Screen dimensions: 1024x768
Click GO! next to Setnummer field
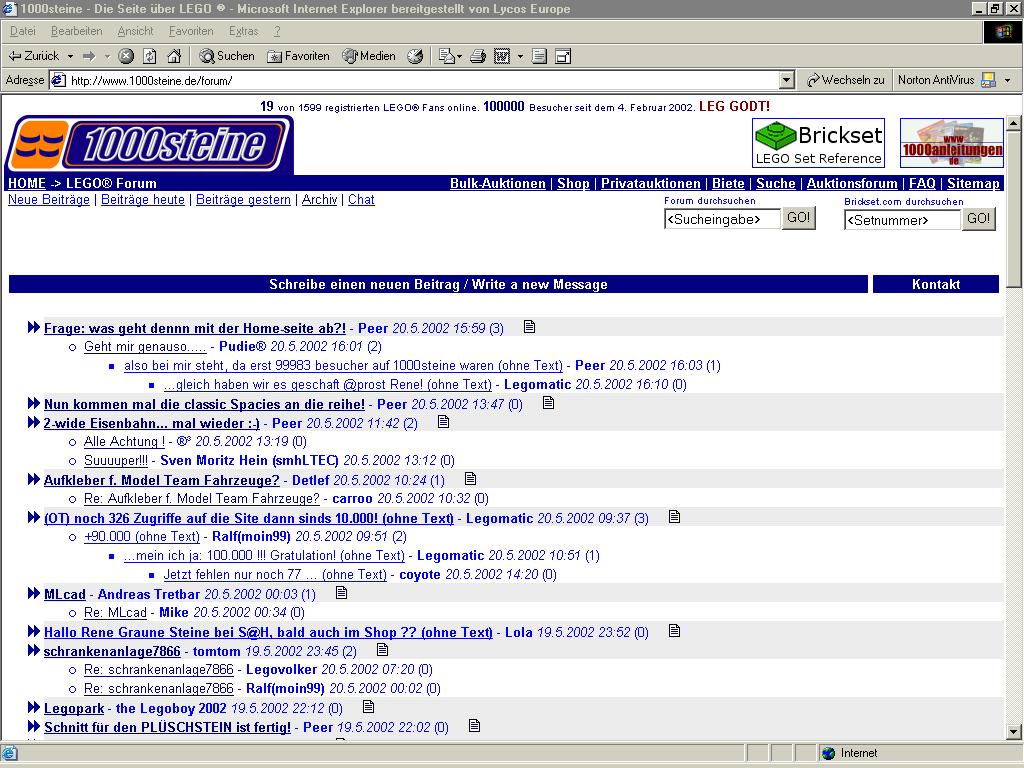click(x=978, y=219)
